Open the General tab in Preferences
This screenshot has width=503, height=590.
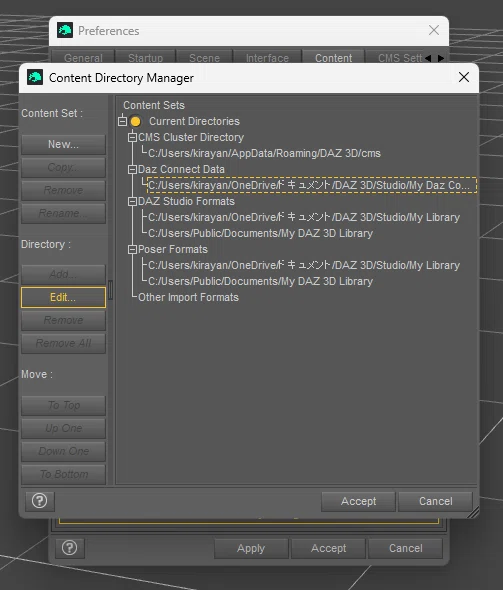(83, 58)
